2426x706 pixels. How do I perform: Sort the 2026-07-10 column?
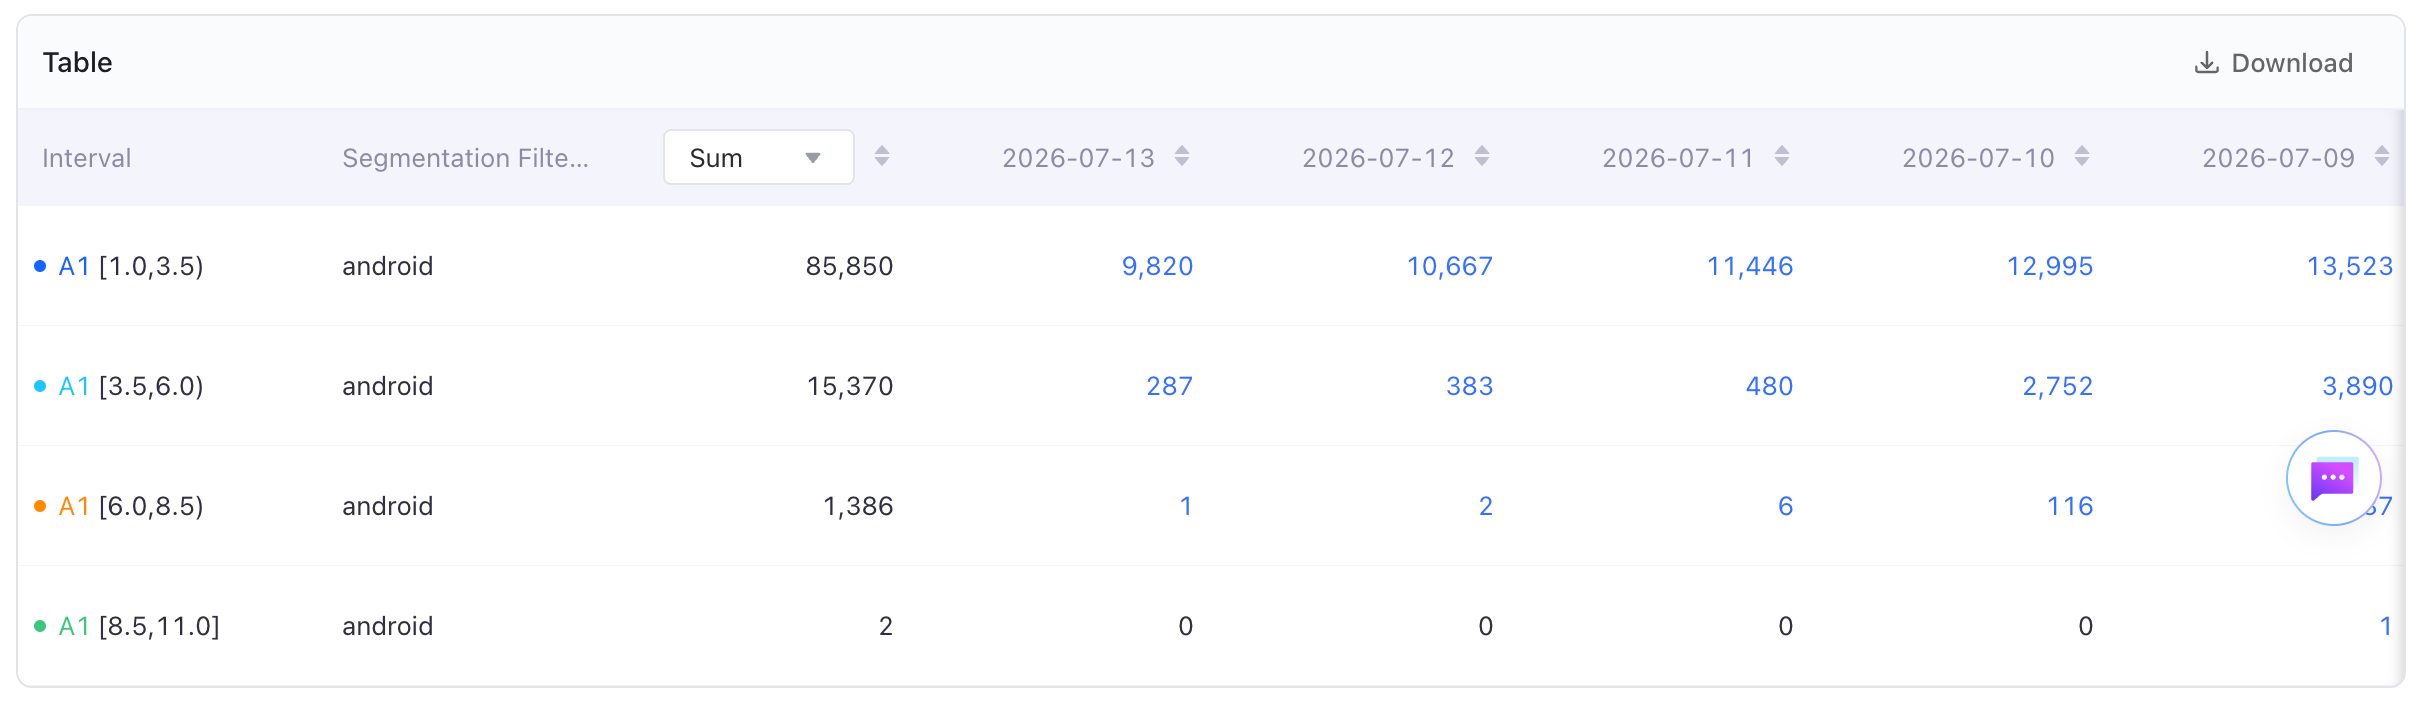tap(2081, 156)
